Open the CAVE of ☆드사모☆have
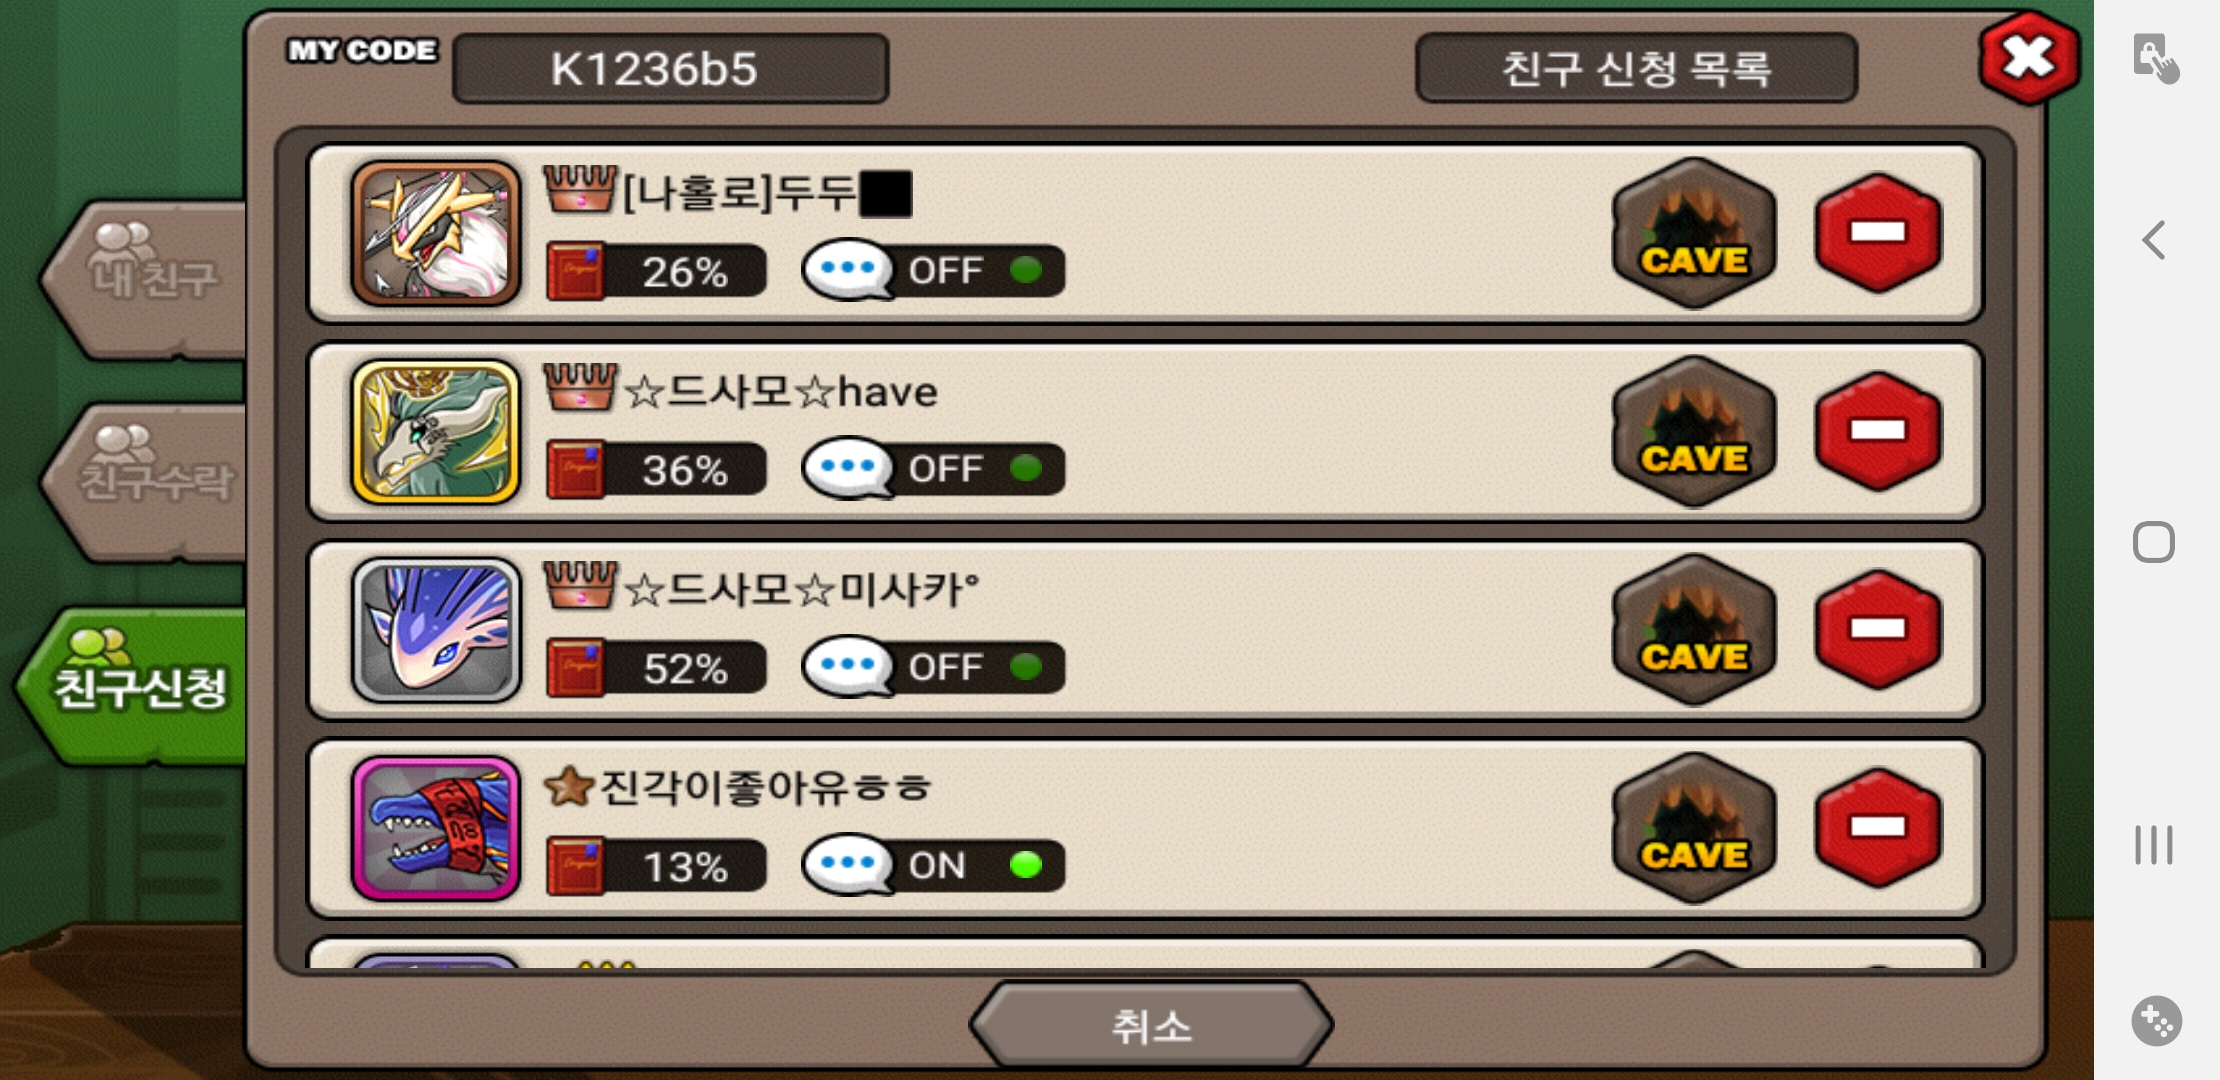The image size is (2220, 1080). coord(1694,432)
